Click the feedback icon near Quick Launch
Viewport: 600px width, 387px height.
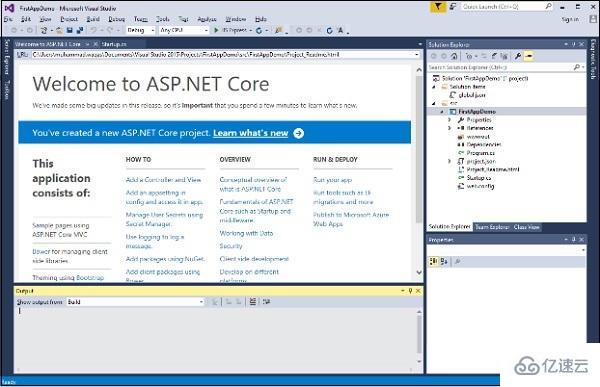453,7
